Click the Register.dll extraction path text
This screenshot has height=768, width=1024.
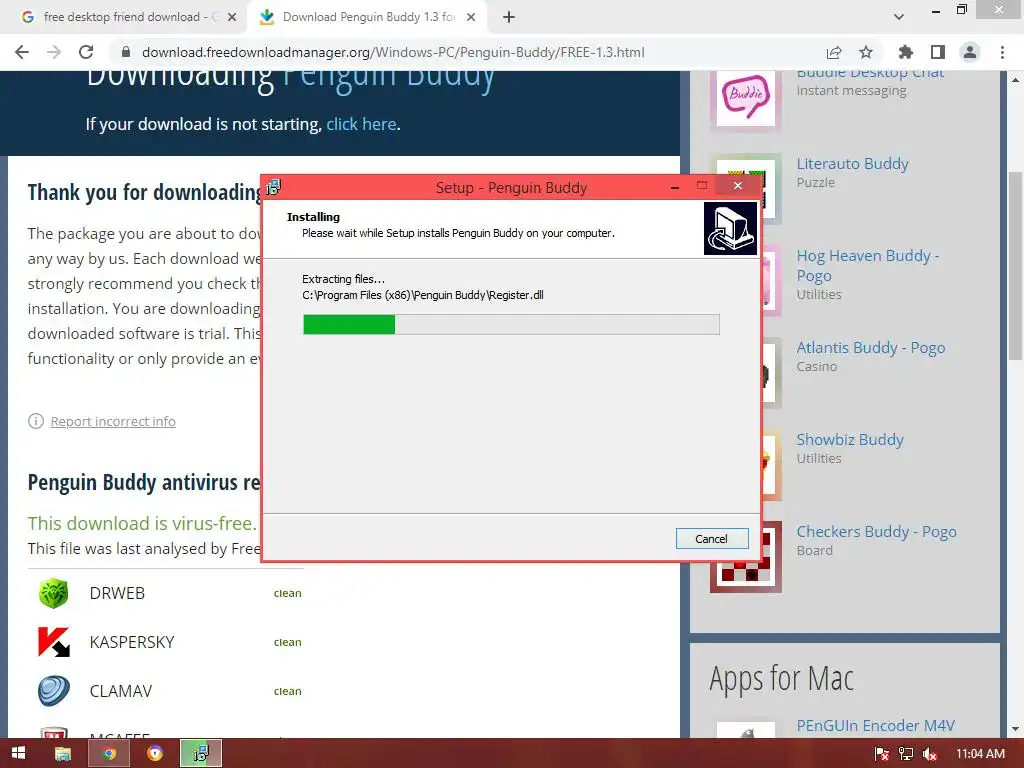pos(423,295)
